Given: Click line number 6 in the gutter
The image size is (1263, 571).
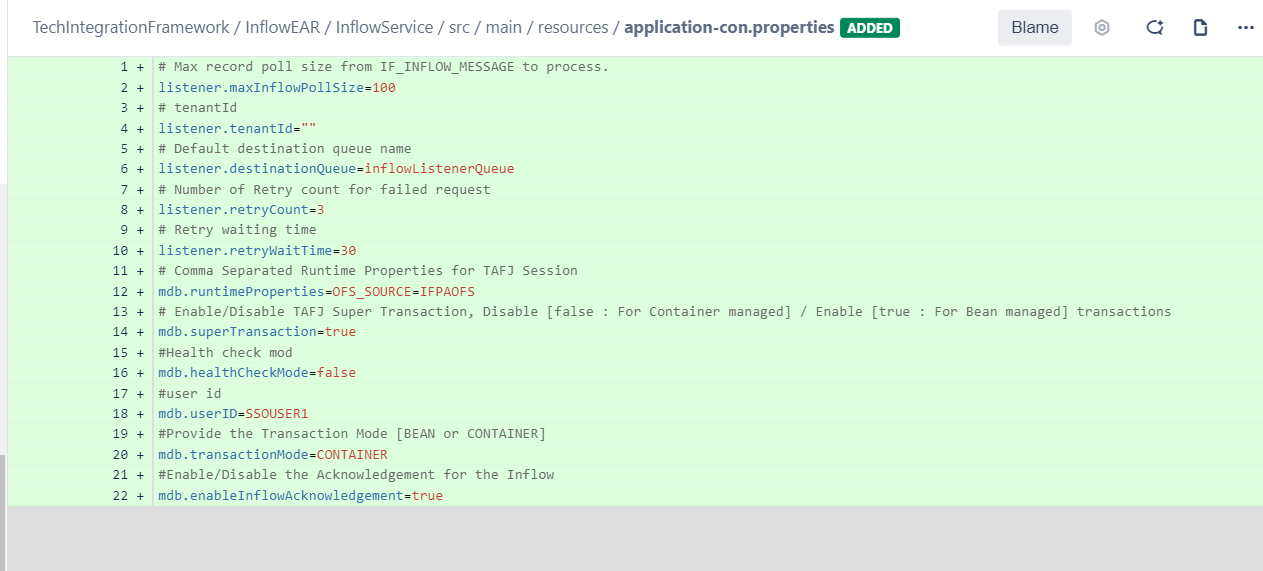Looking at the screenshot, I should [124, 169].
